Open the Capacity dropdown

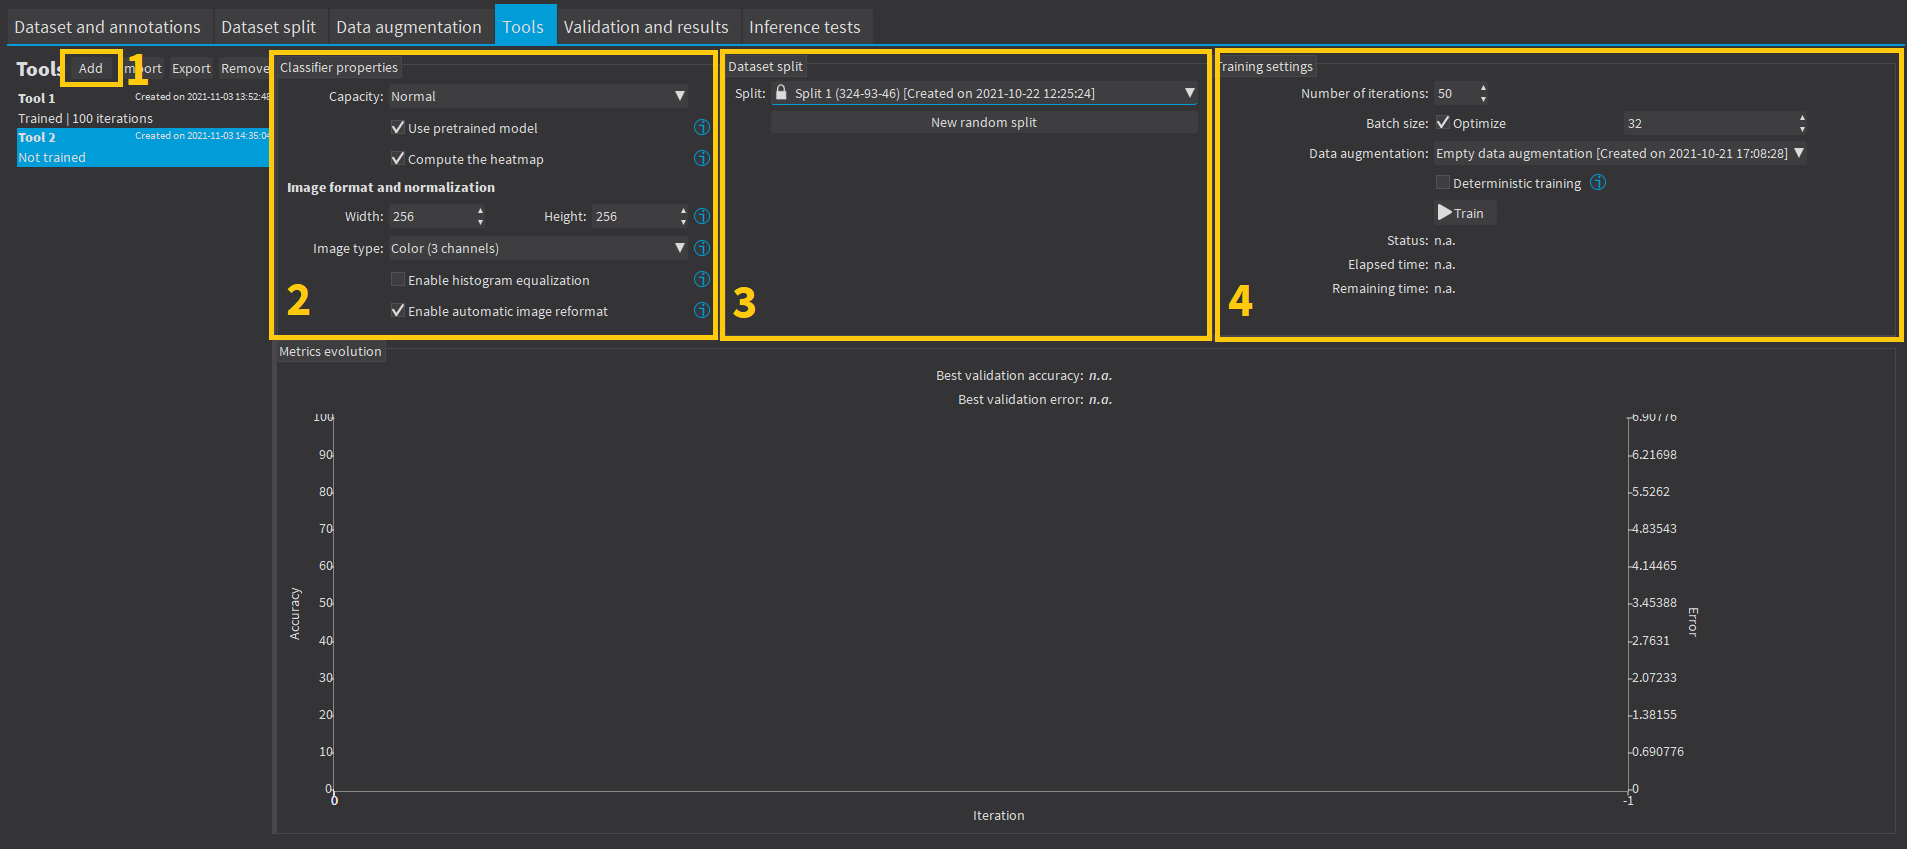pyautogui.click(x=538, y=96)
